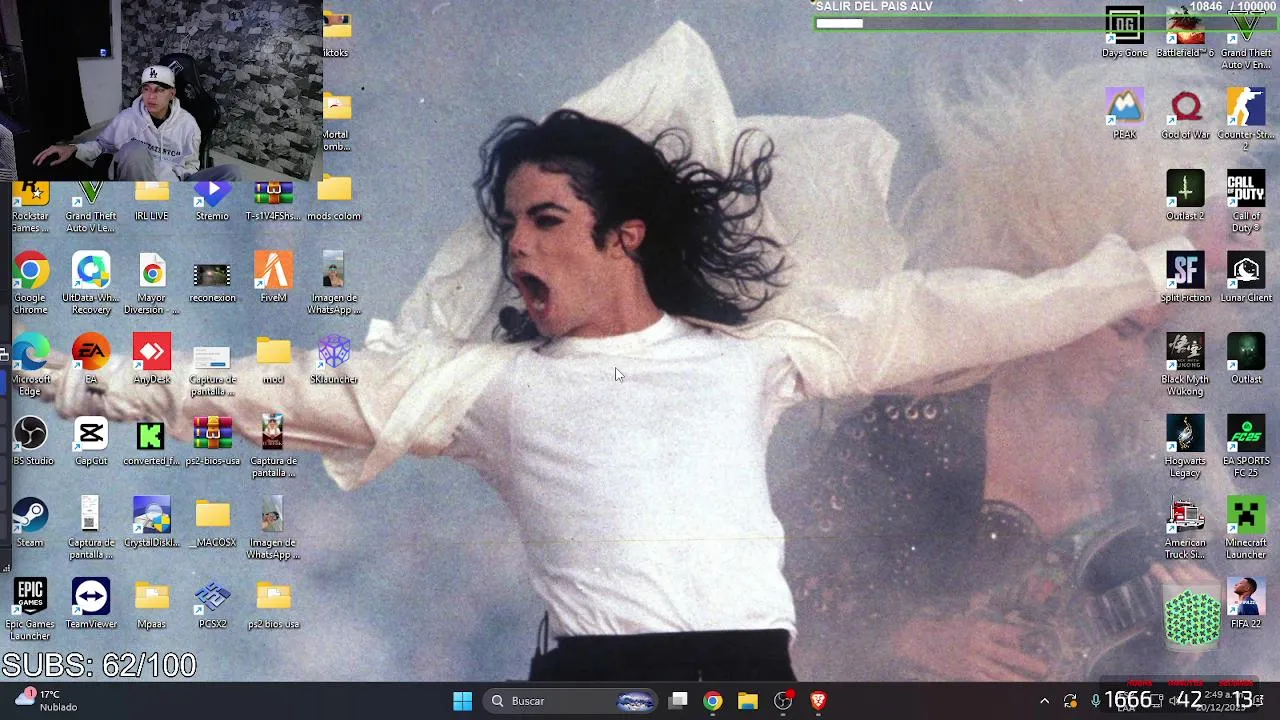1280x720 pixels.
Task: Open the mod folder
Action: [273, 359]
